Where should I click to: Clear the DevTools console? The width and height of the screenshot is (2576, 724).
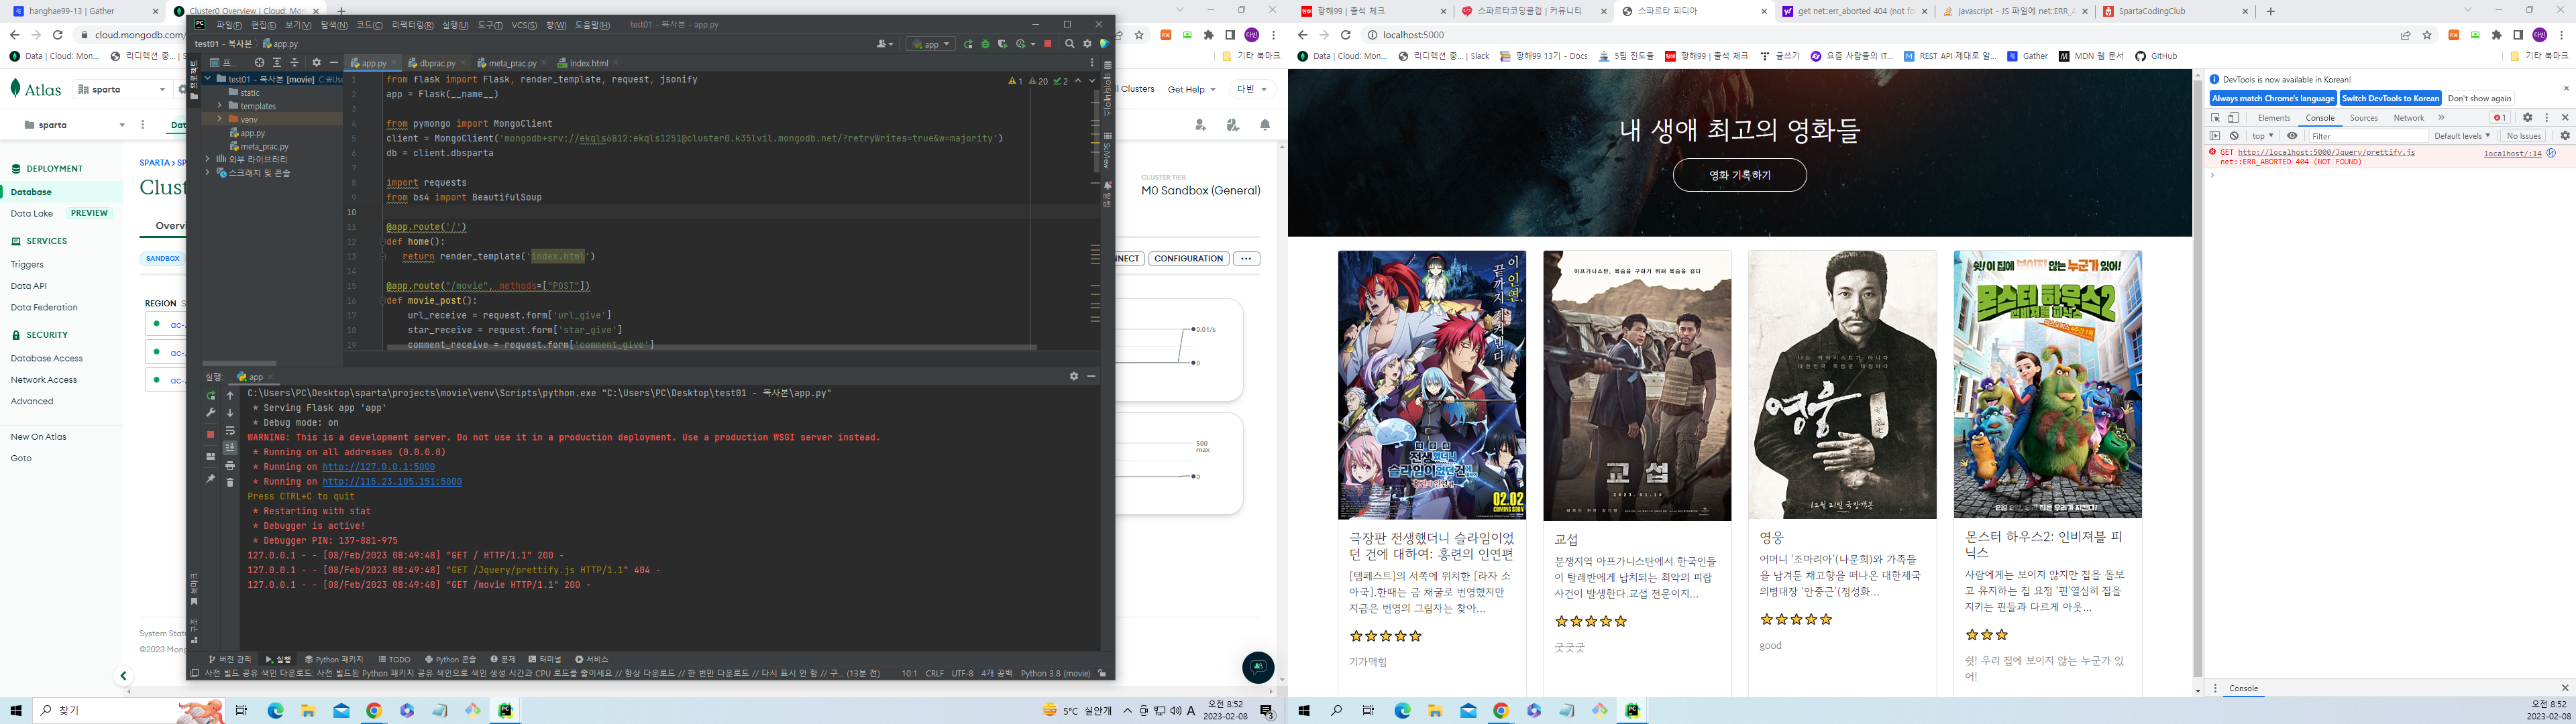[x=2235, y=136]
